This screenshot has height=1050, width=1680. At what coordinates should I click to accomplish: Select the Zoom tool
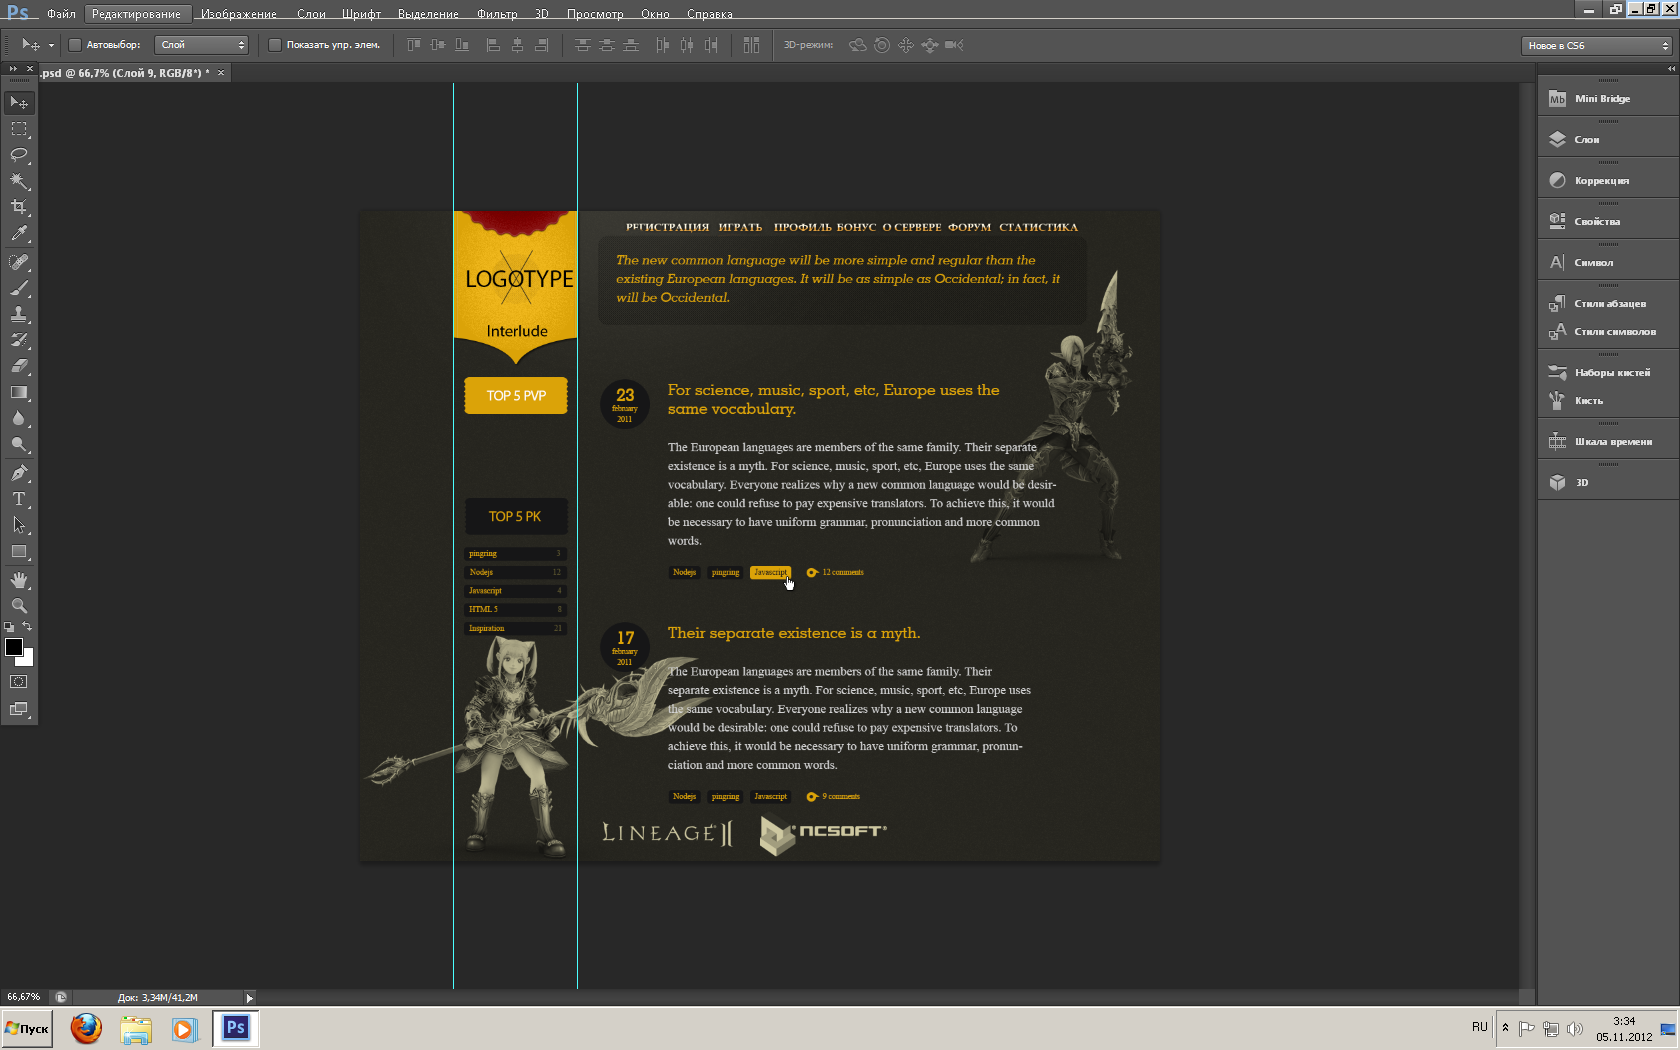pos(19,606)
